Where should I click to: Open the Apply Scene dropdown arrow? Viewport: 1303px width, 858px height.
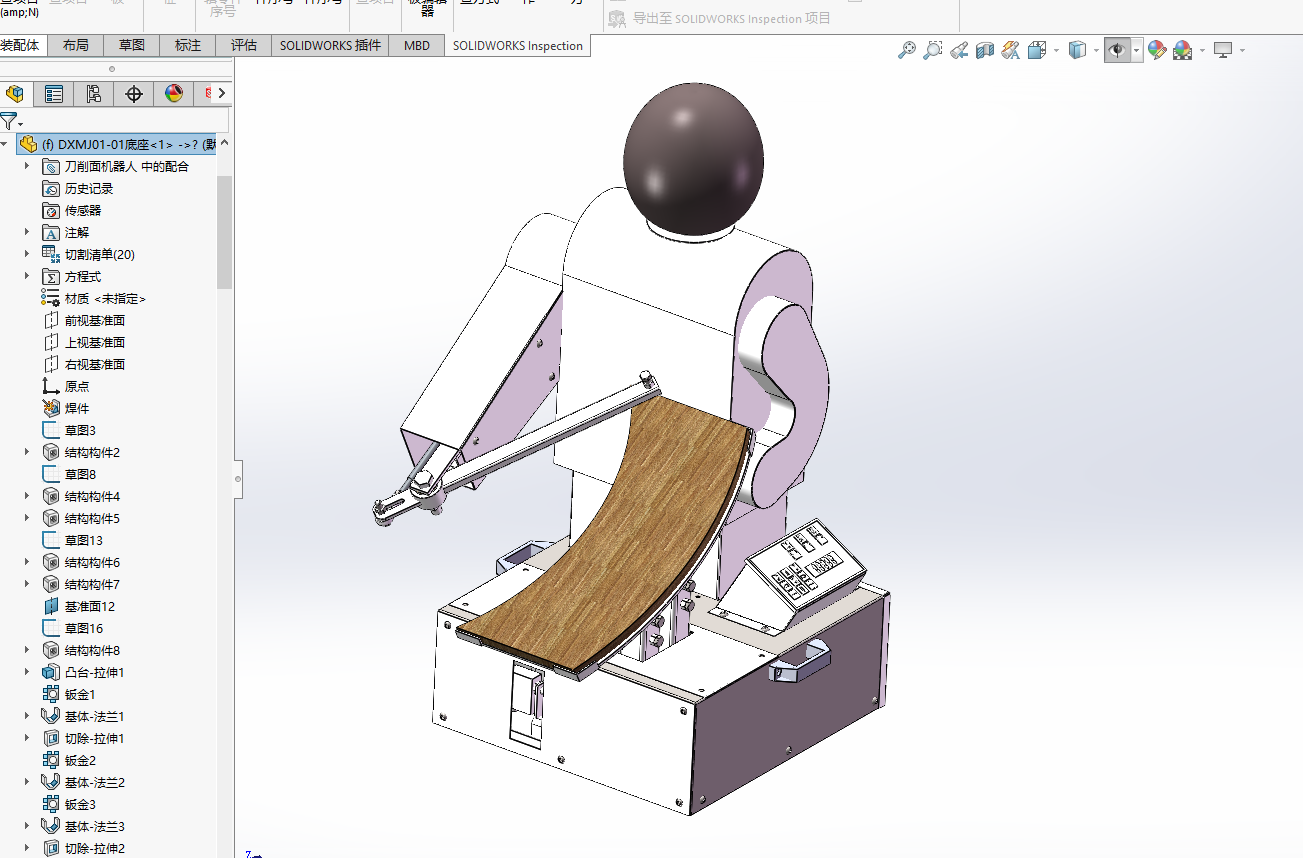coord(1202,50)
